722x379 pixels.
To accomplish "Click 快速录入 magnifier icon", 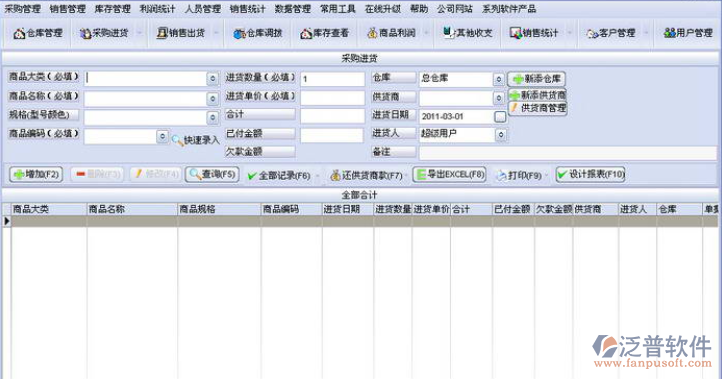I will pos(177,140).
